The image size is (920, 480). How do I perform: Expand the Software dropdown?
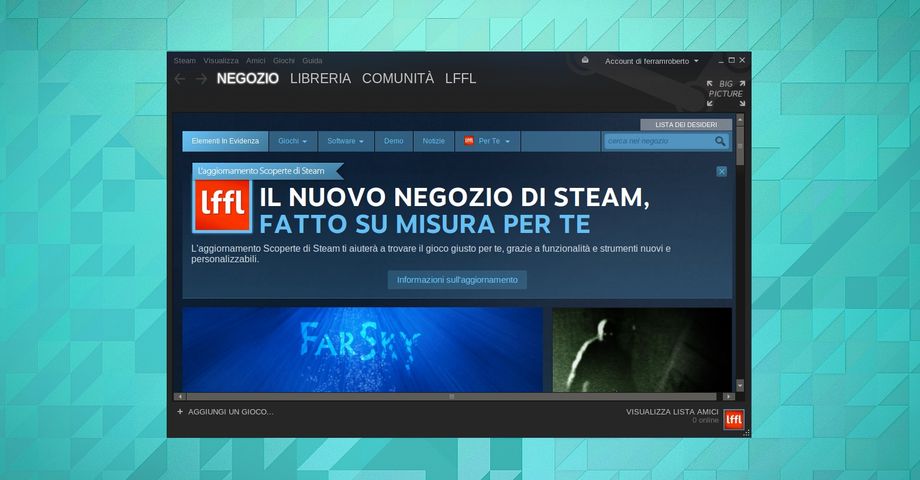click(x=345, y=141)
